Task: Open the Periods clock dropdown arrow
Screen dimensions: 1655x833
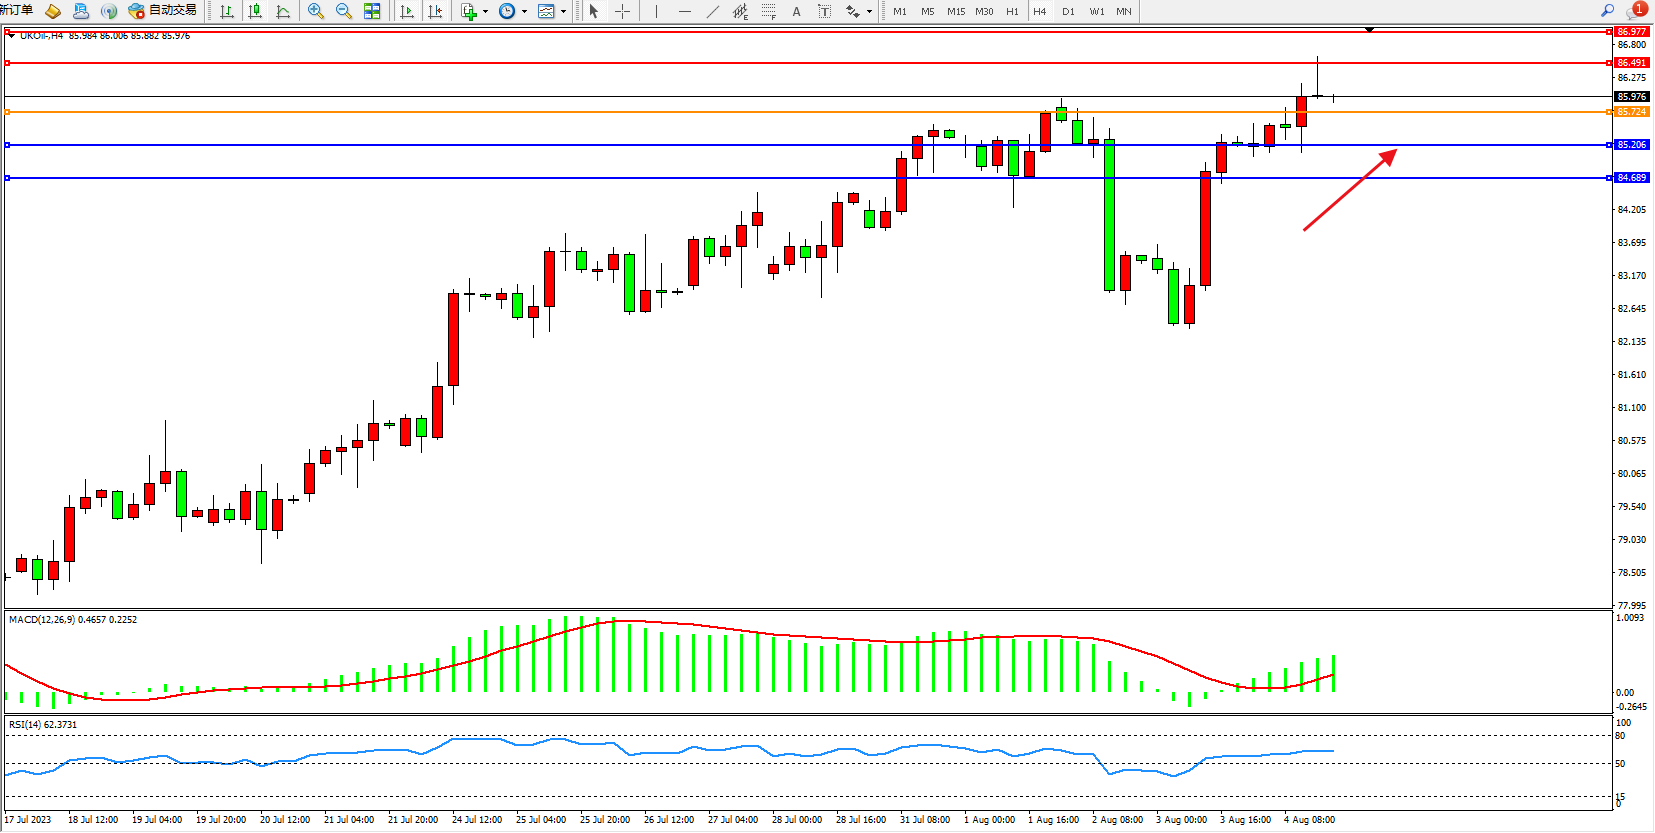Action: (x=524, y=12)
